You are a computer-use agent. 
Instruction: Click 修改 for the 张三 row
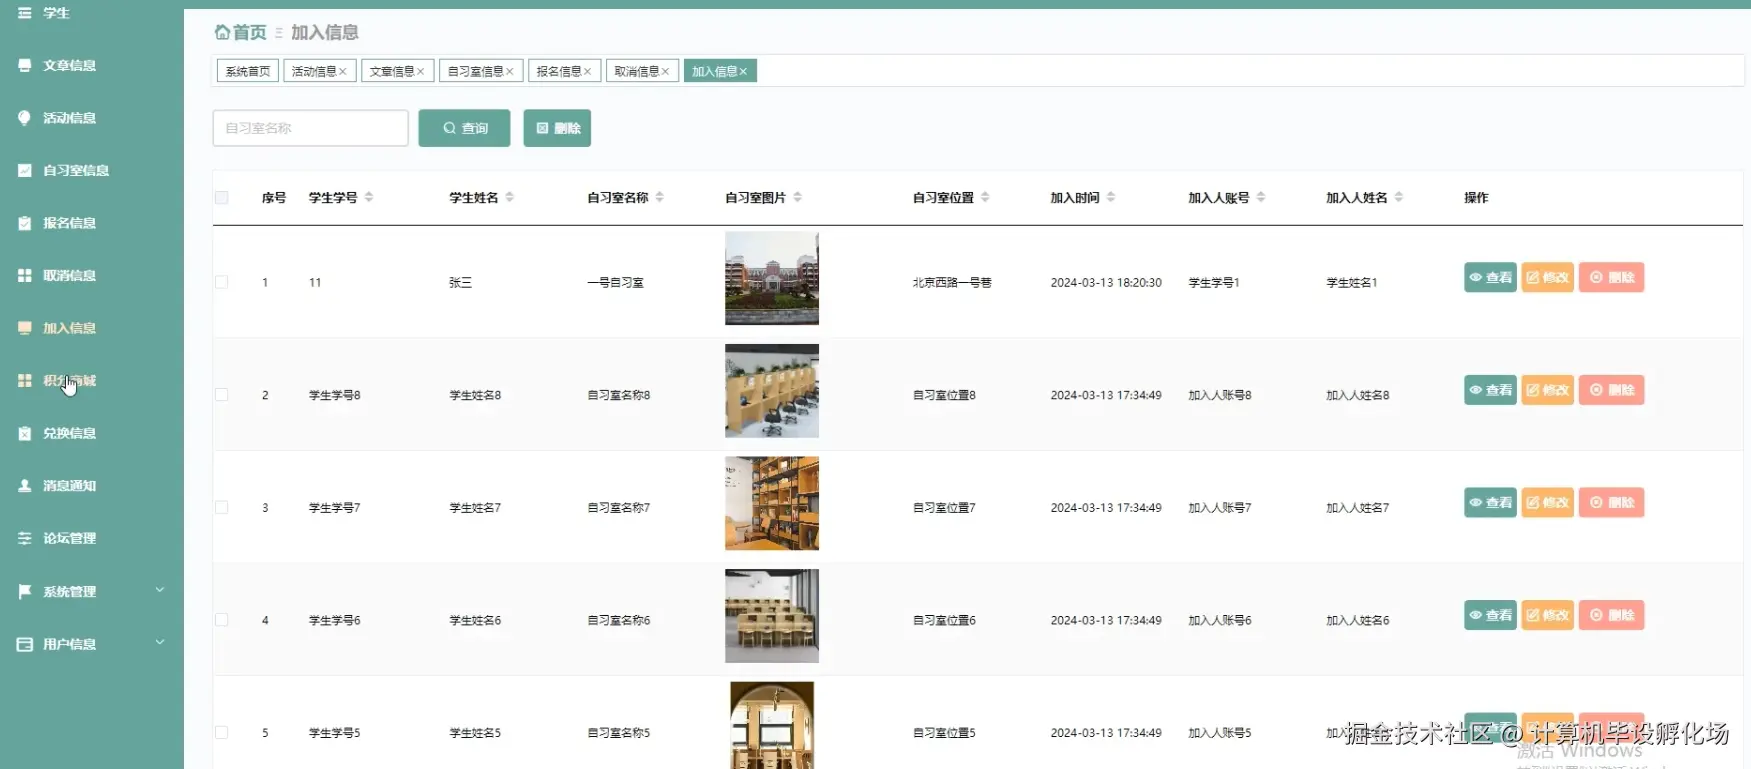click(x=1547, y=277)
